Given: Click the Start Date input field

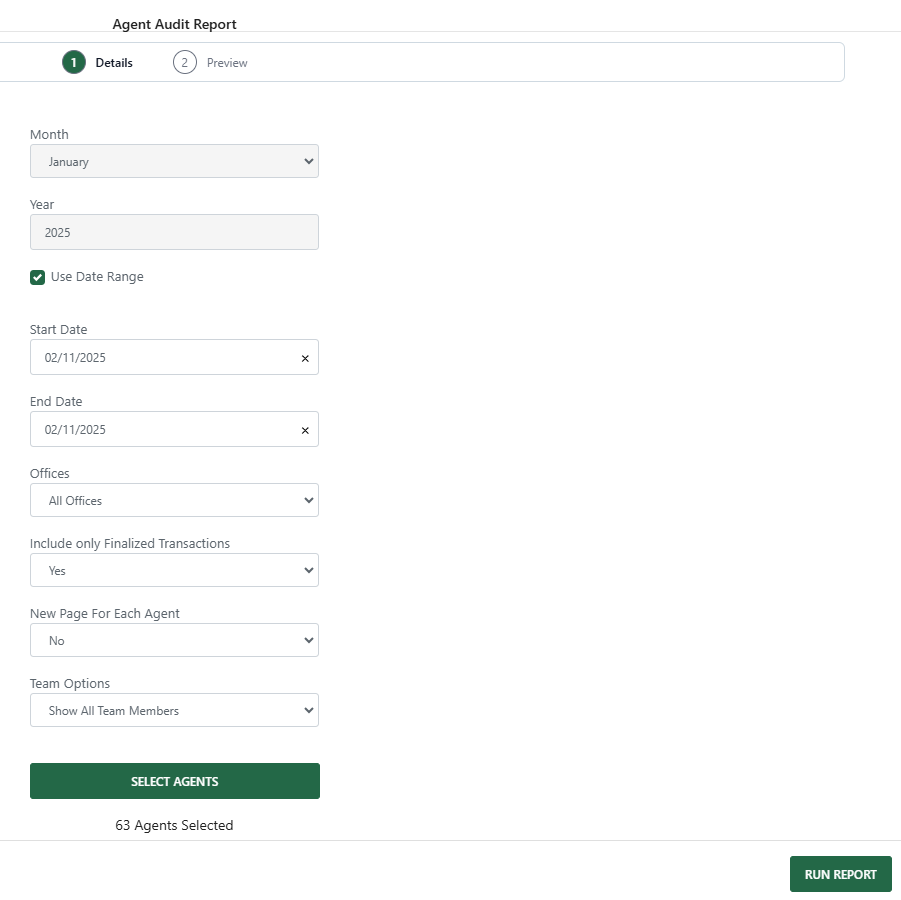Looking at the screenshot, I should click(x=160, y=357).
